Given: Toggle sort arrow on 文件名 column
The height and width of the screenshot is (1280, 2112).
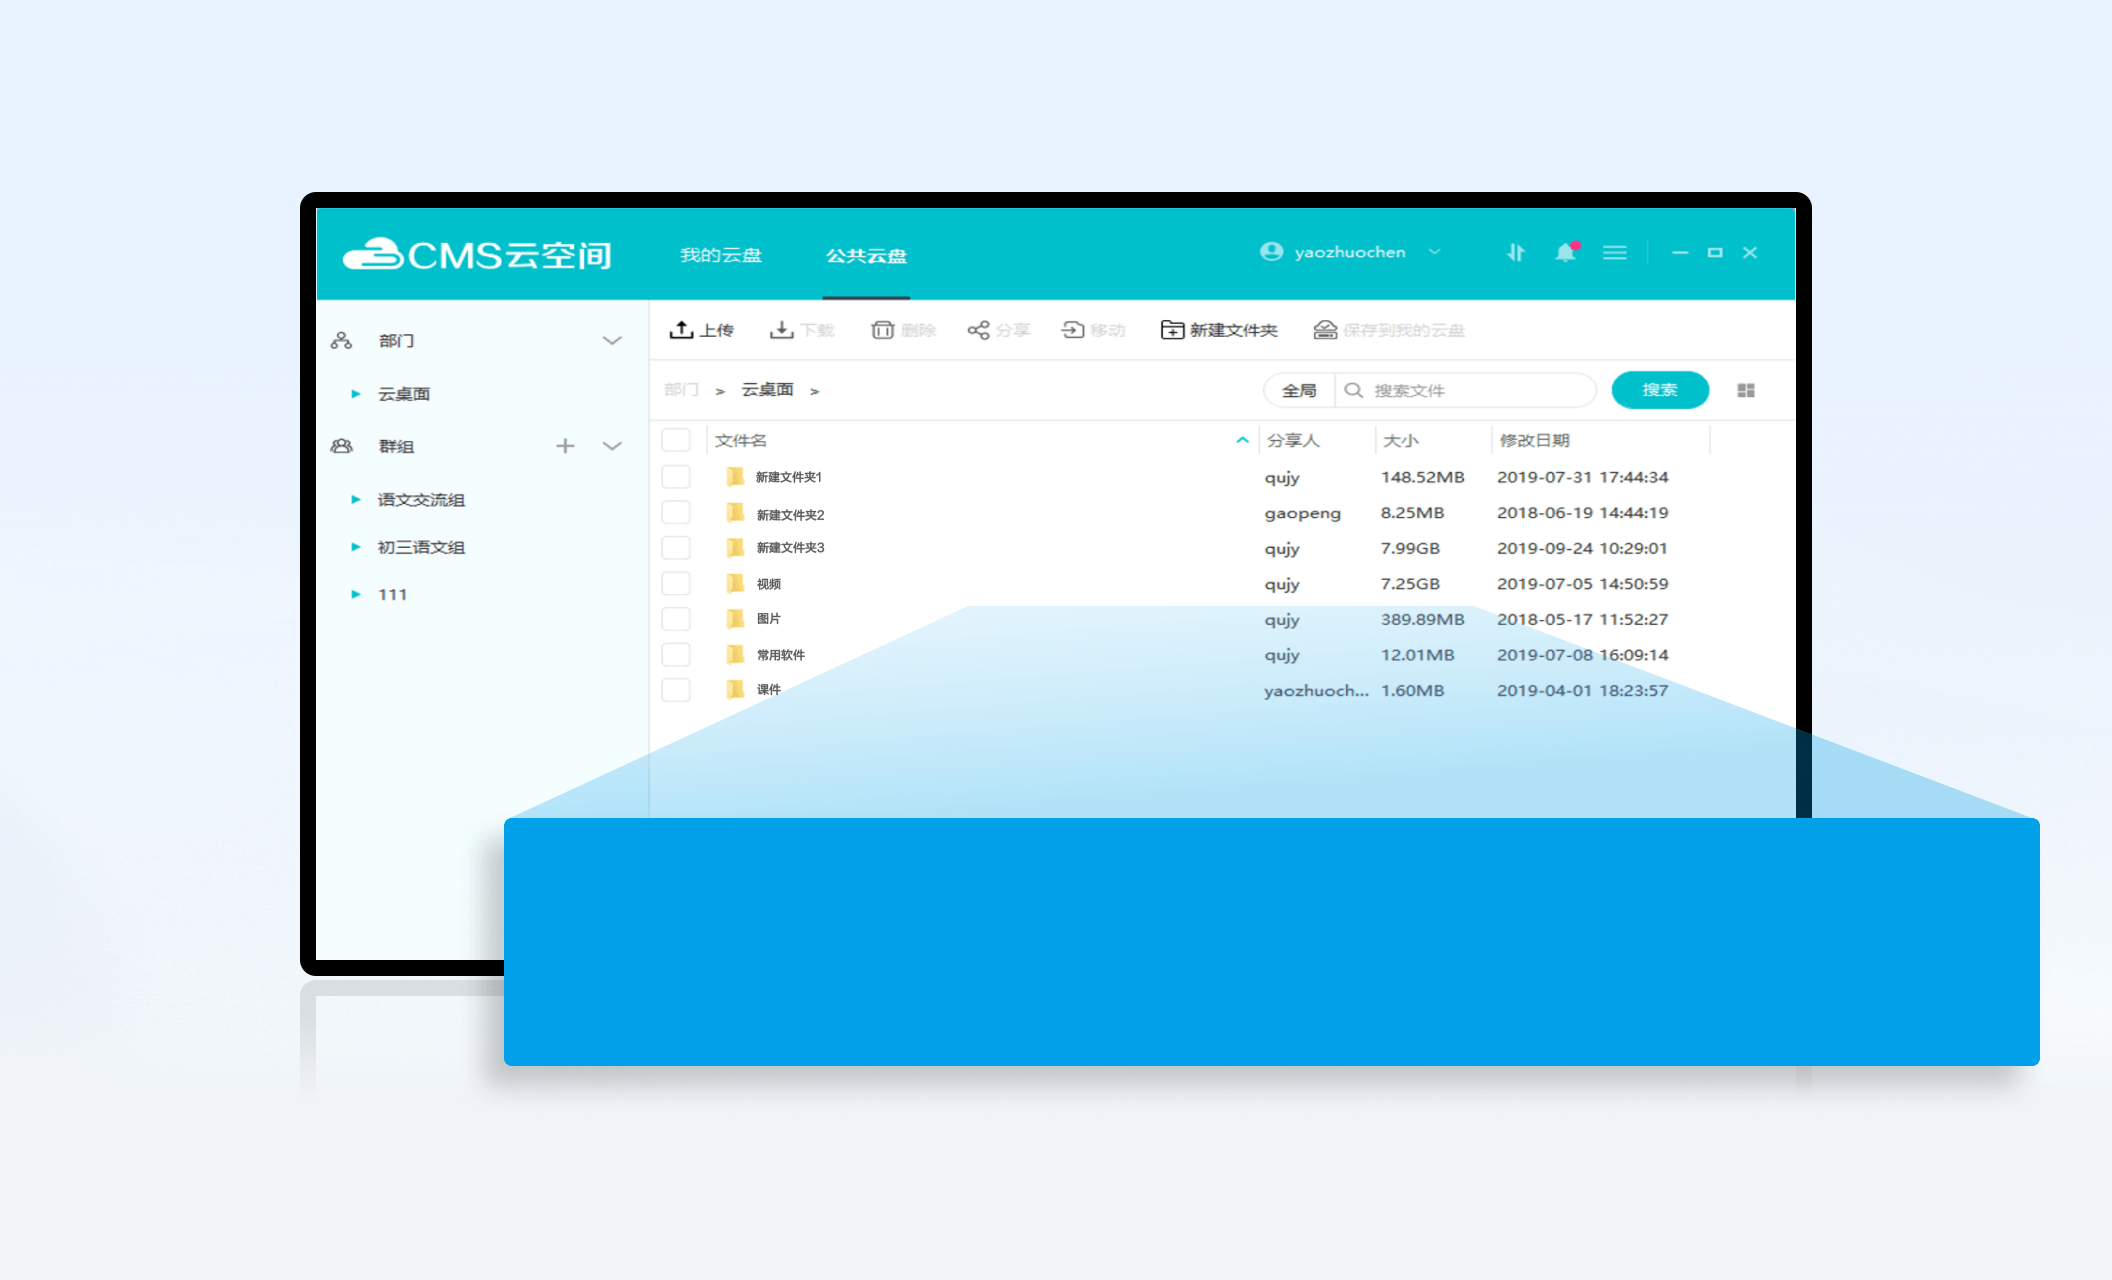Looking at the screenshot, I should (1242, 440).
